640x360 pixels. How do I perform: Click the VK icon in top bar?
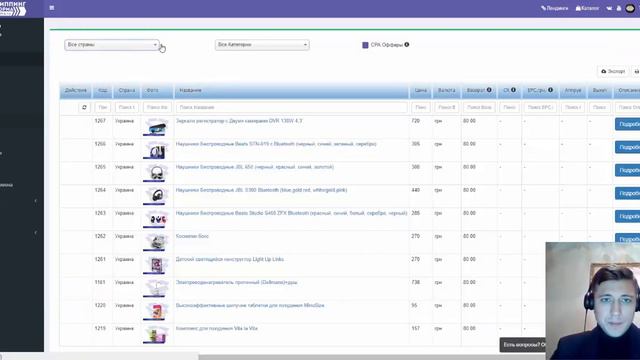[609, 8]
